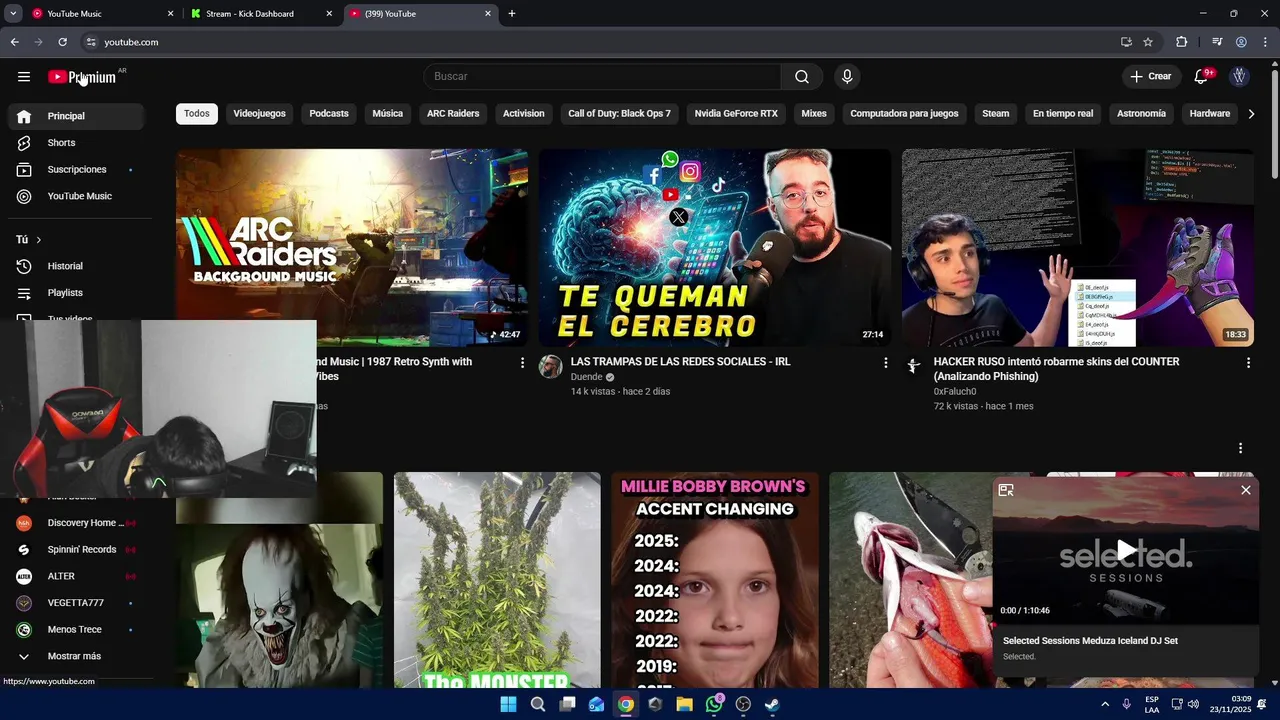Open Shorts shelf options menu

(1240, 449)
